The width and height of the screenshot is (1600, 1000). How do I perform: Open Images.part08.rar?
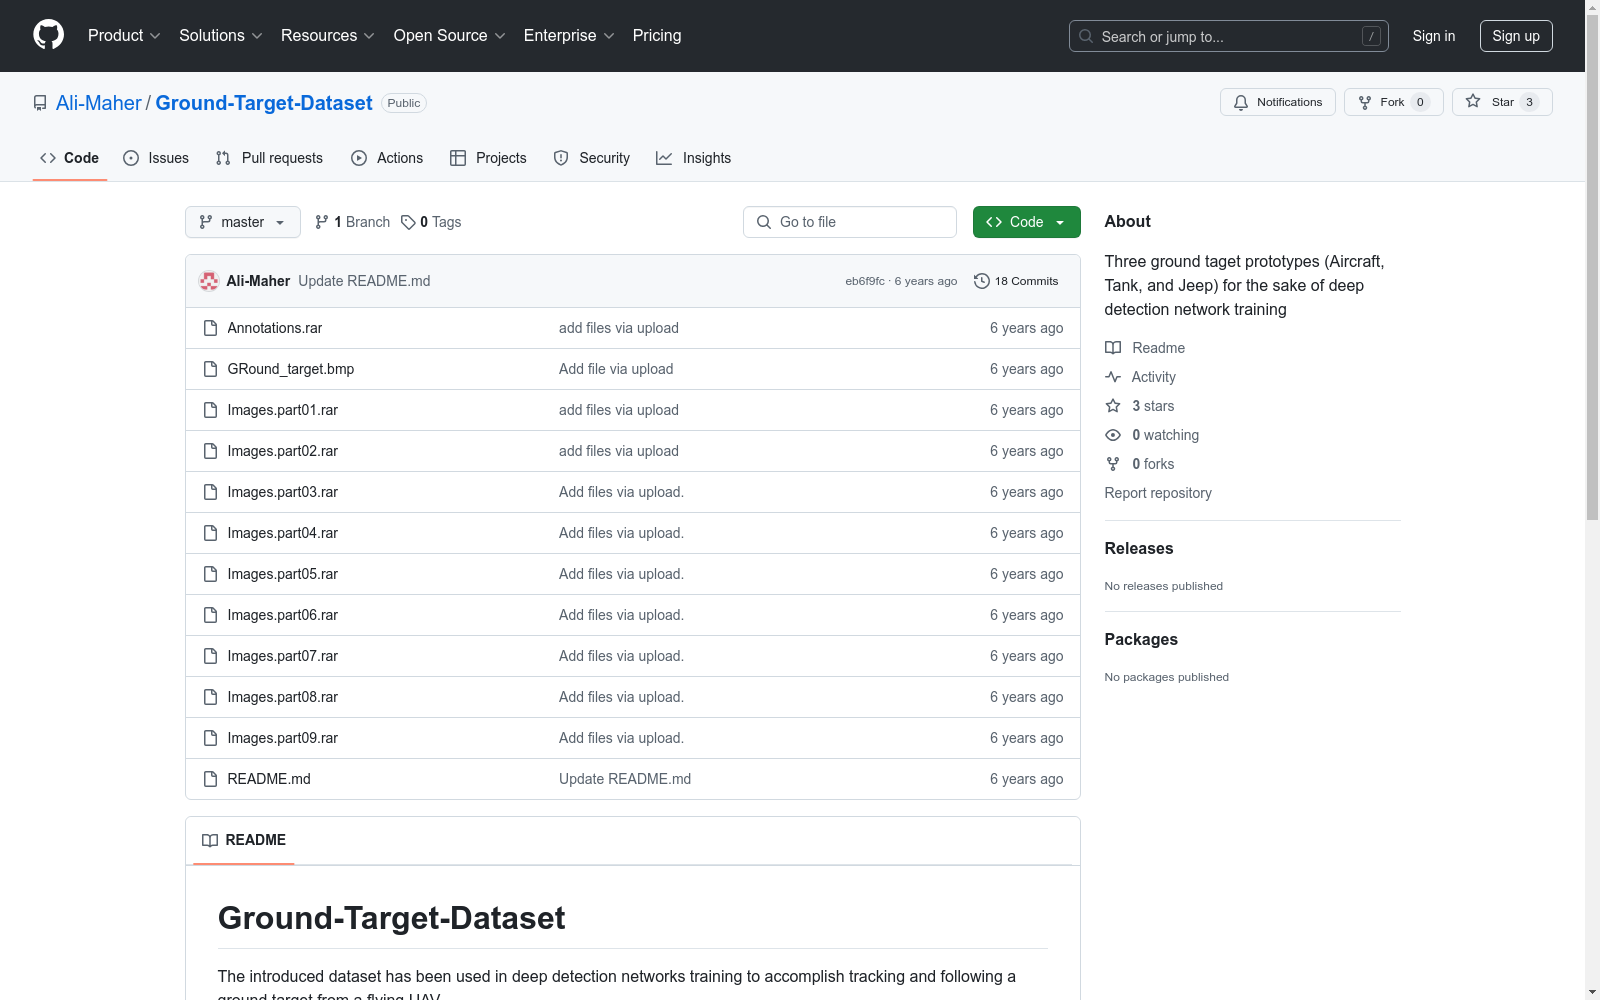283,697
